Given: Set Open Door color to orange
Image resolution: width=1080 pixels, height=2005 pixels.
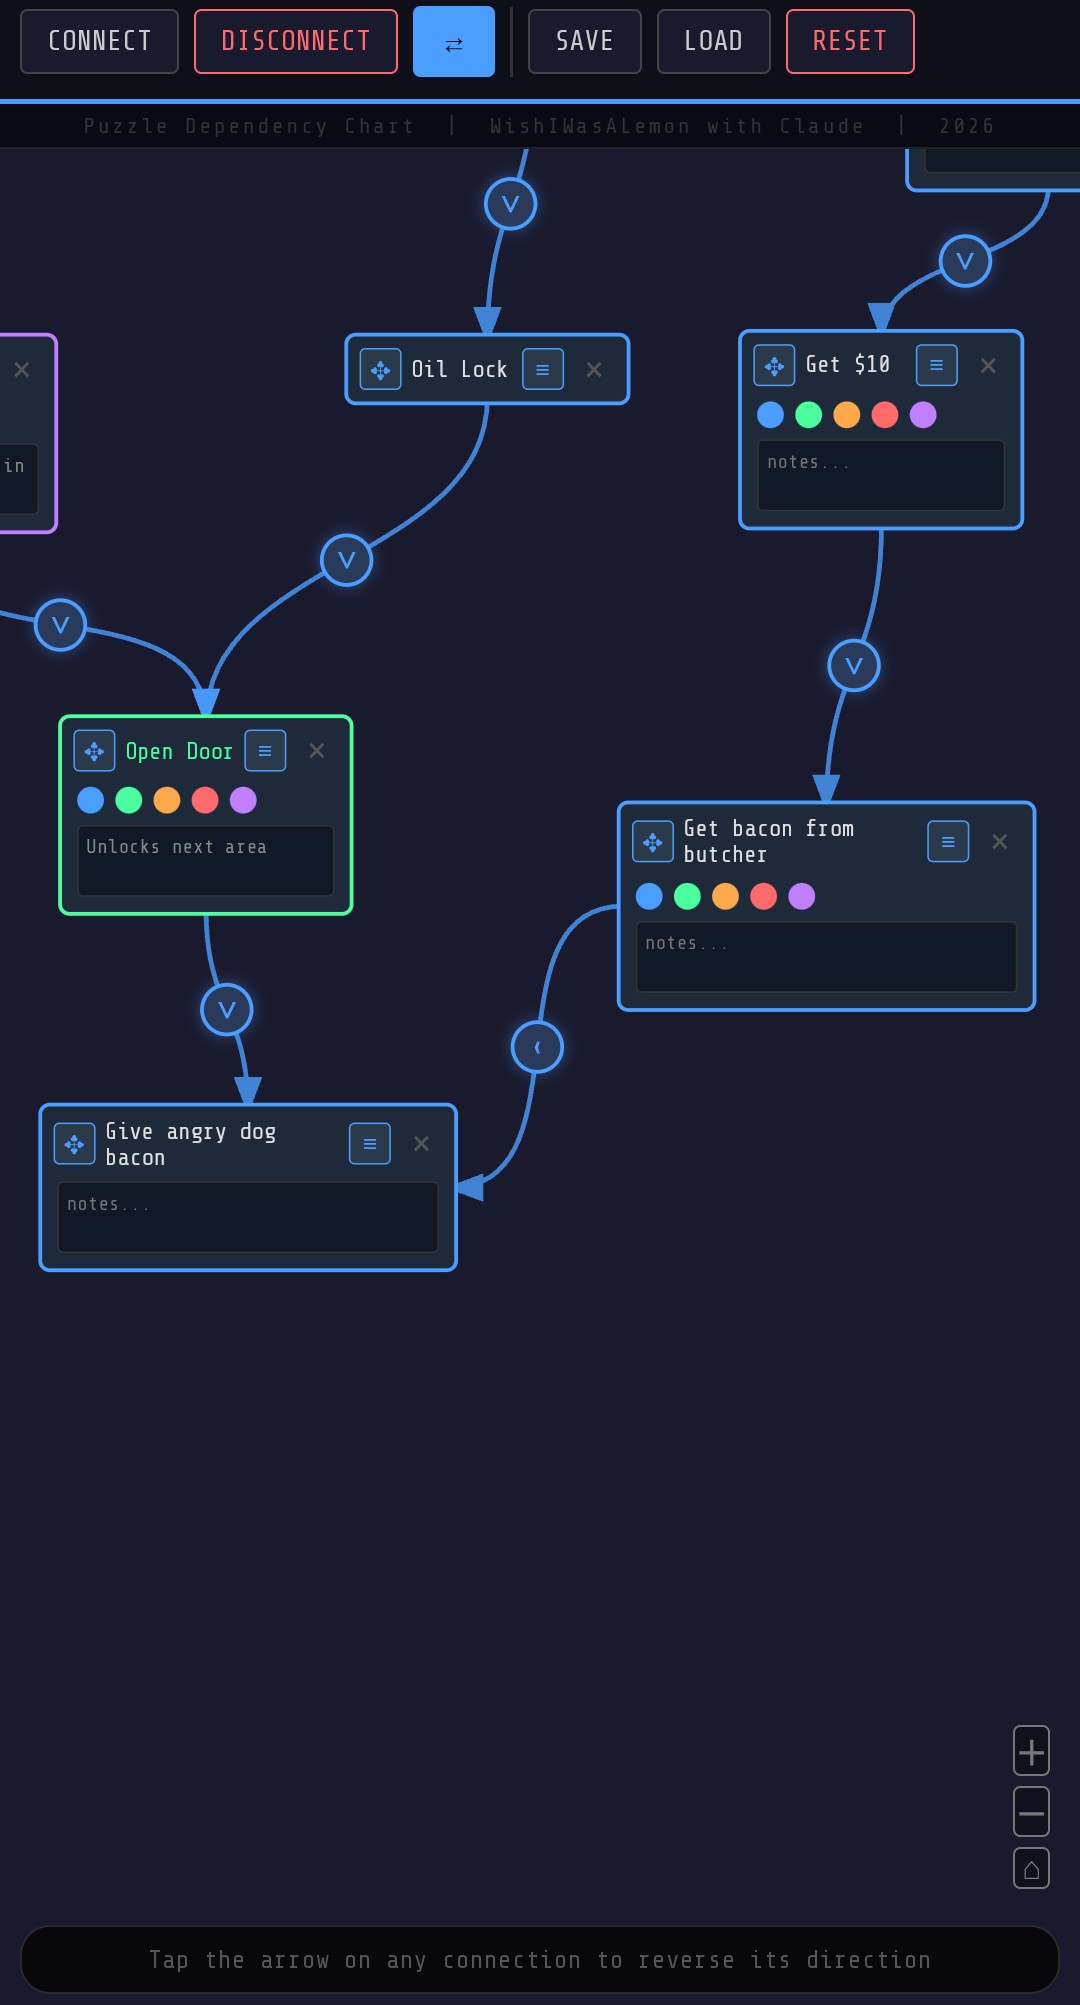Looking at the screenshot, I should click(167, 800).
